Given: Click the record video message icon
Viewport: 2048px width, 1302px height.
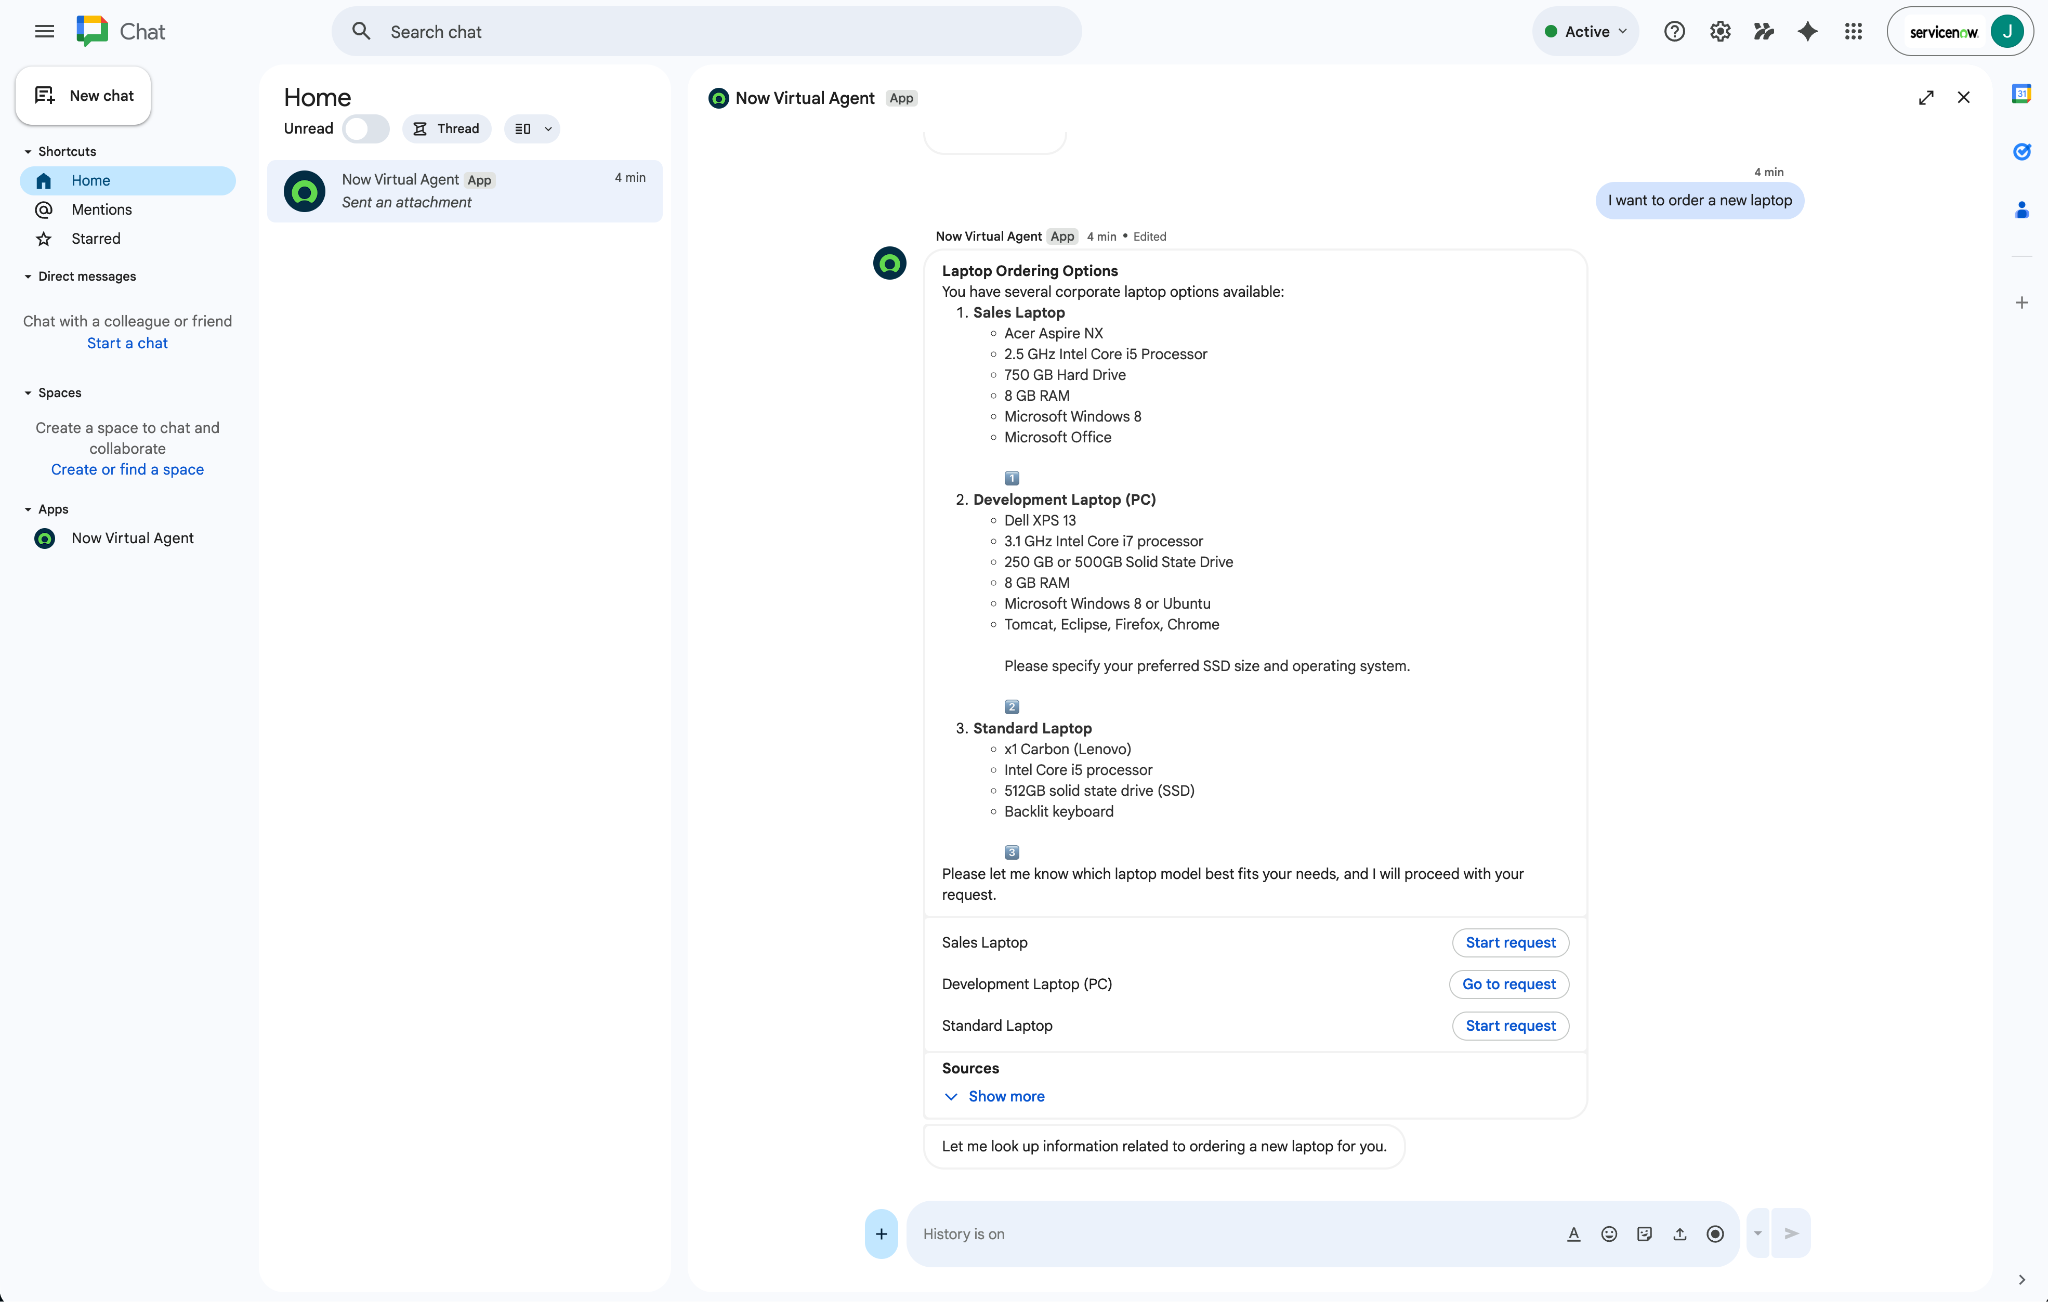Looking at the screenshot, I should point(1715,1233).
